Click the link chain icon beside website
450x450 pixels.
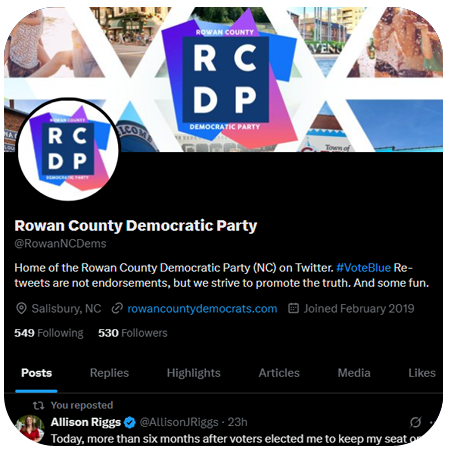click(117, 308)
